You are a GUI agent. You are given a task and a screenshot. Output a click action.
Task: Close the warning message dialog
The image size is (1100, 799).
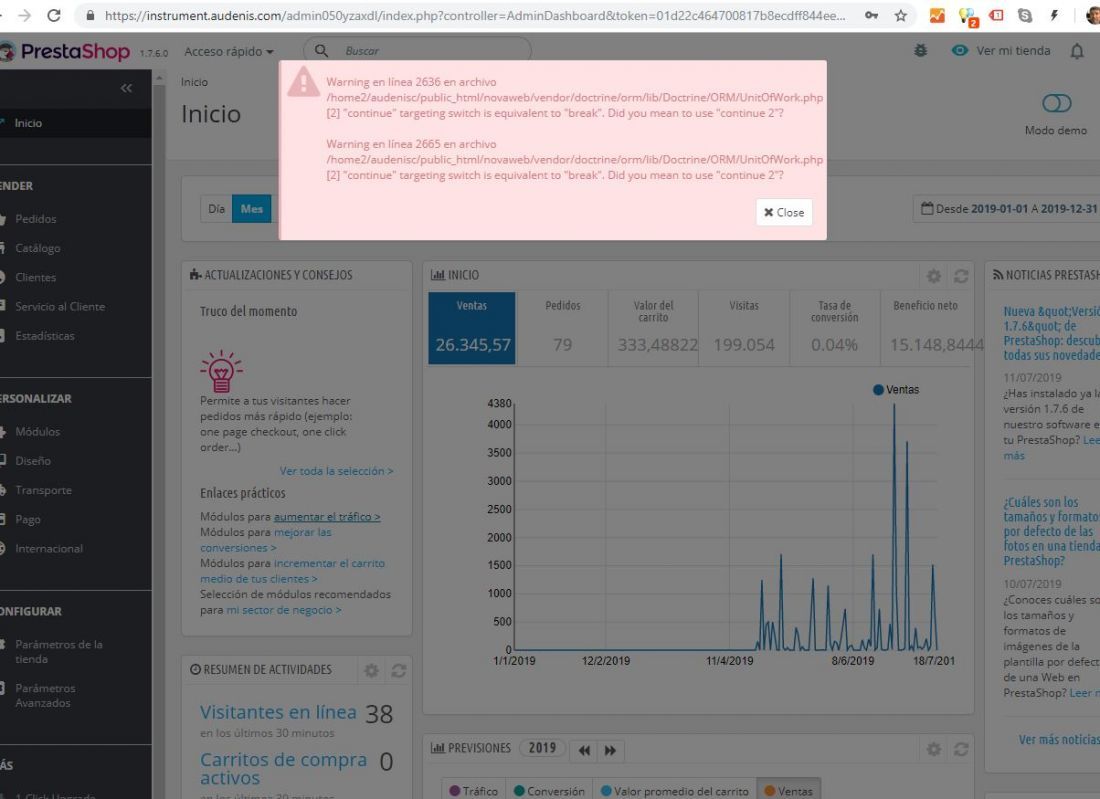point(784,213)
